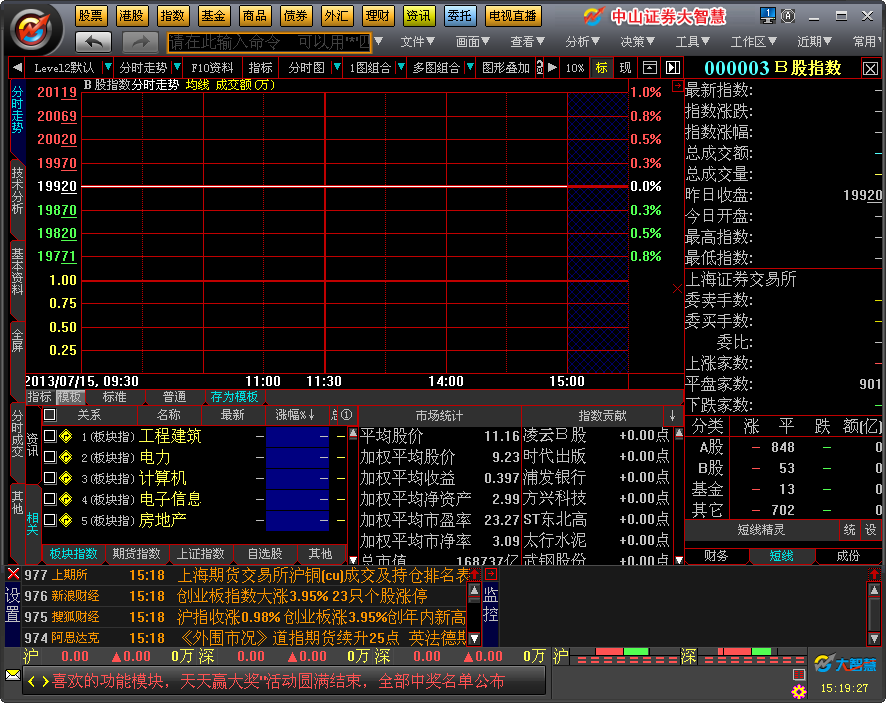Switch to the 期货指数 tab

pos(136,554)
